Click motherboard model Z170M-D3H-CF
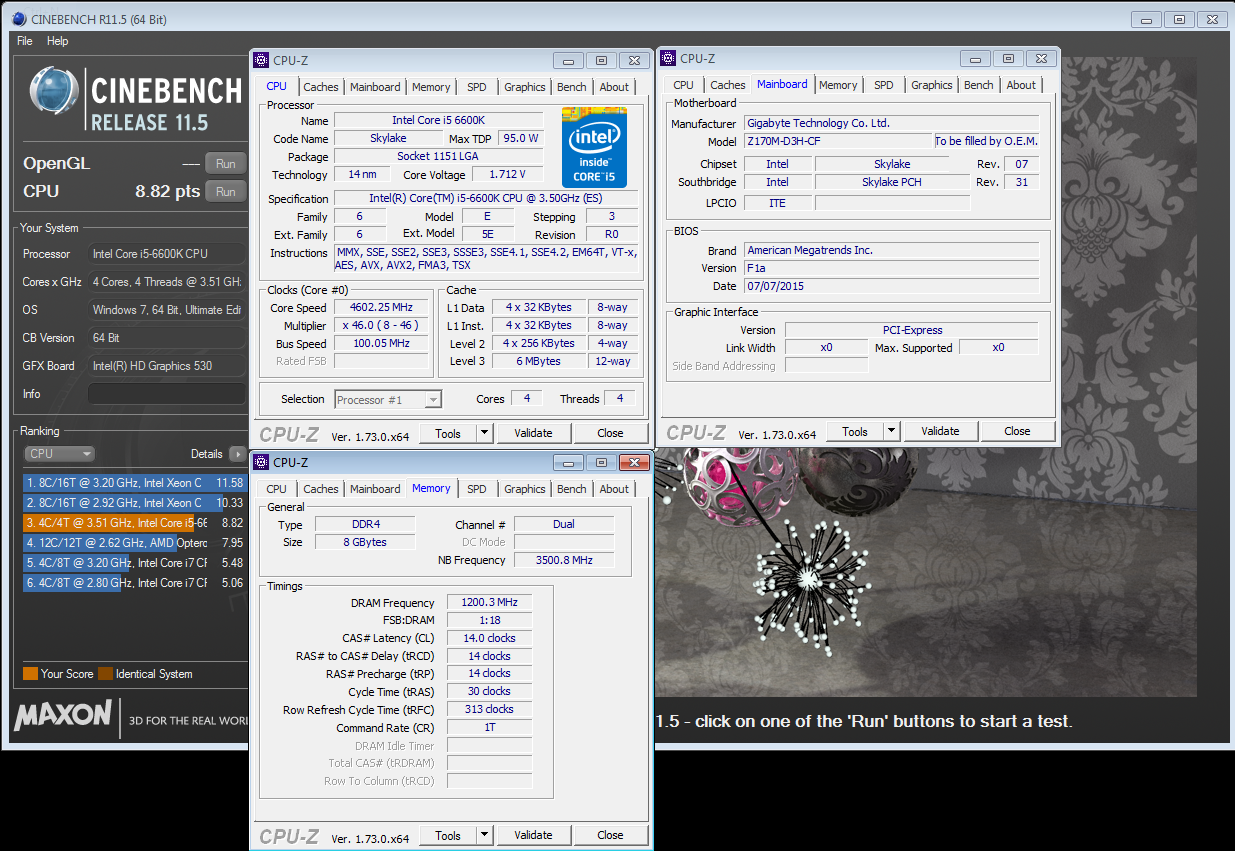This screenshot has height=851, width=1235. click(x=837, y=141)
